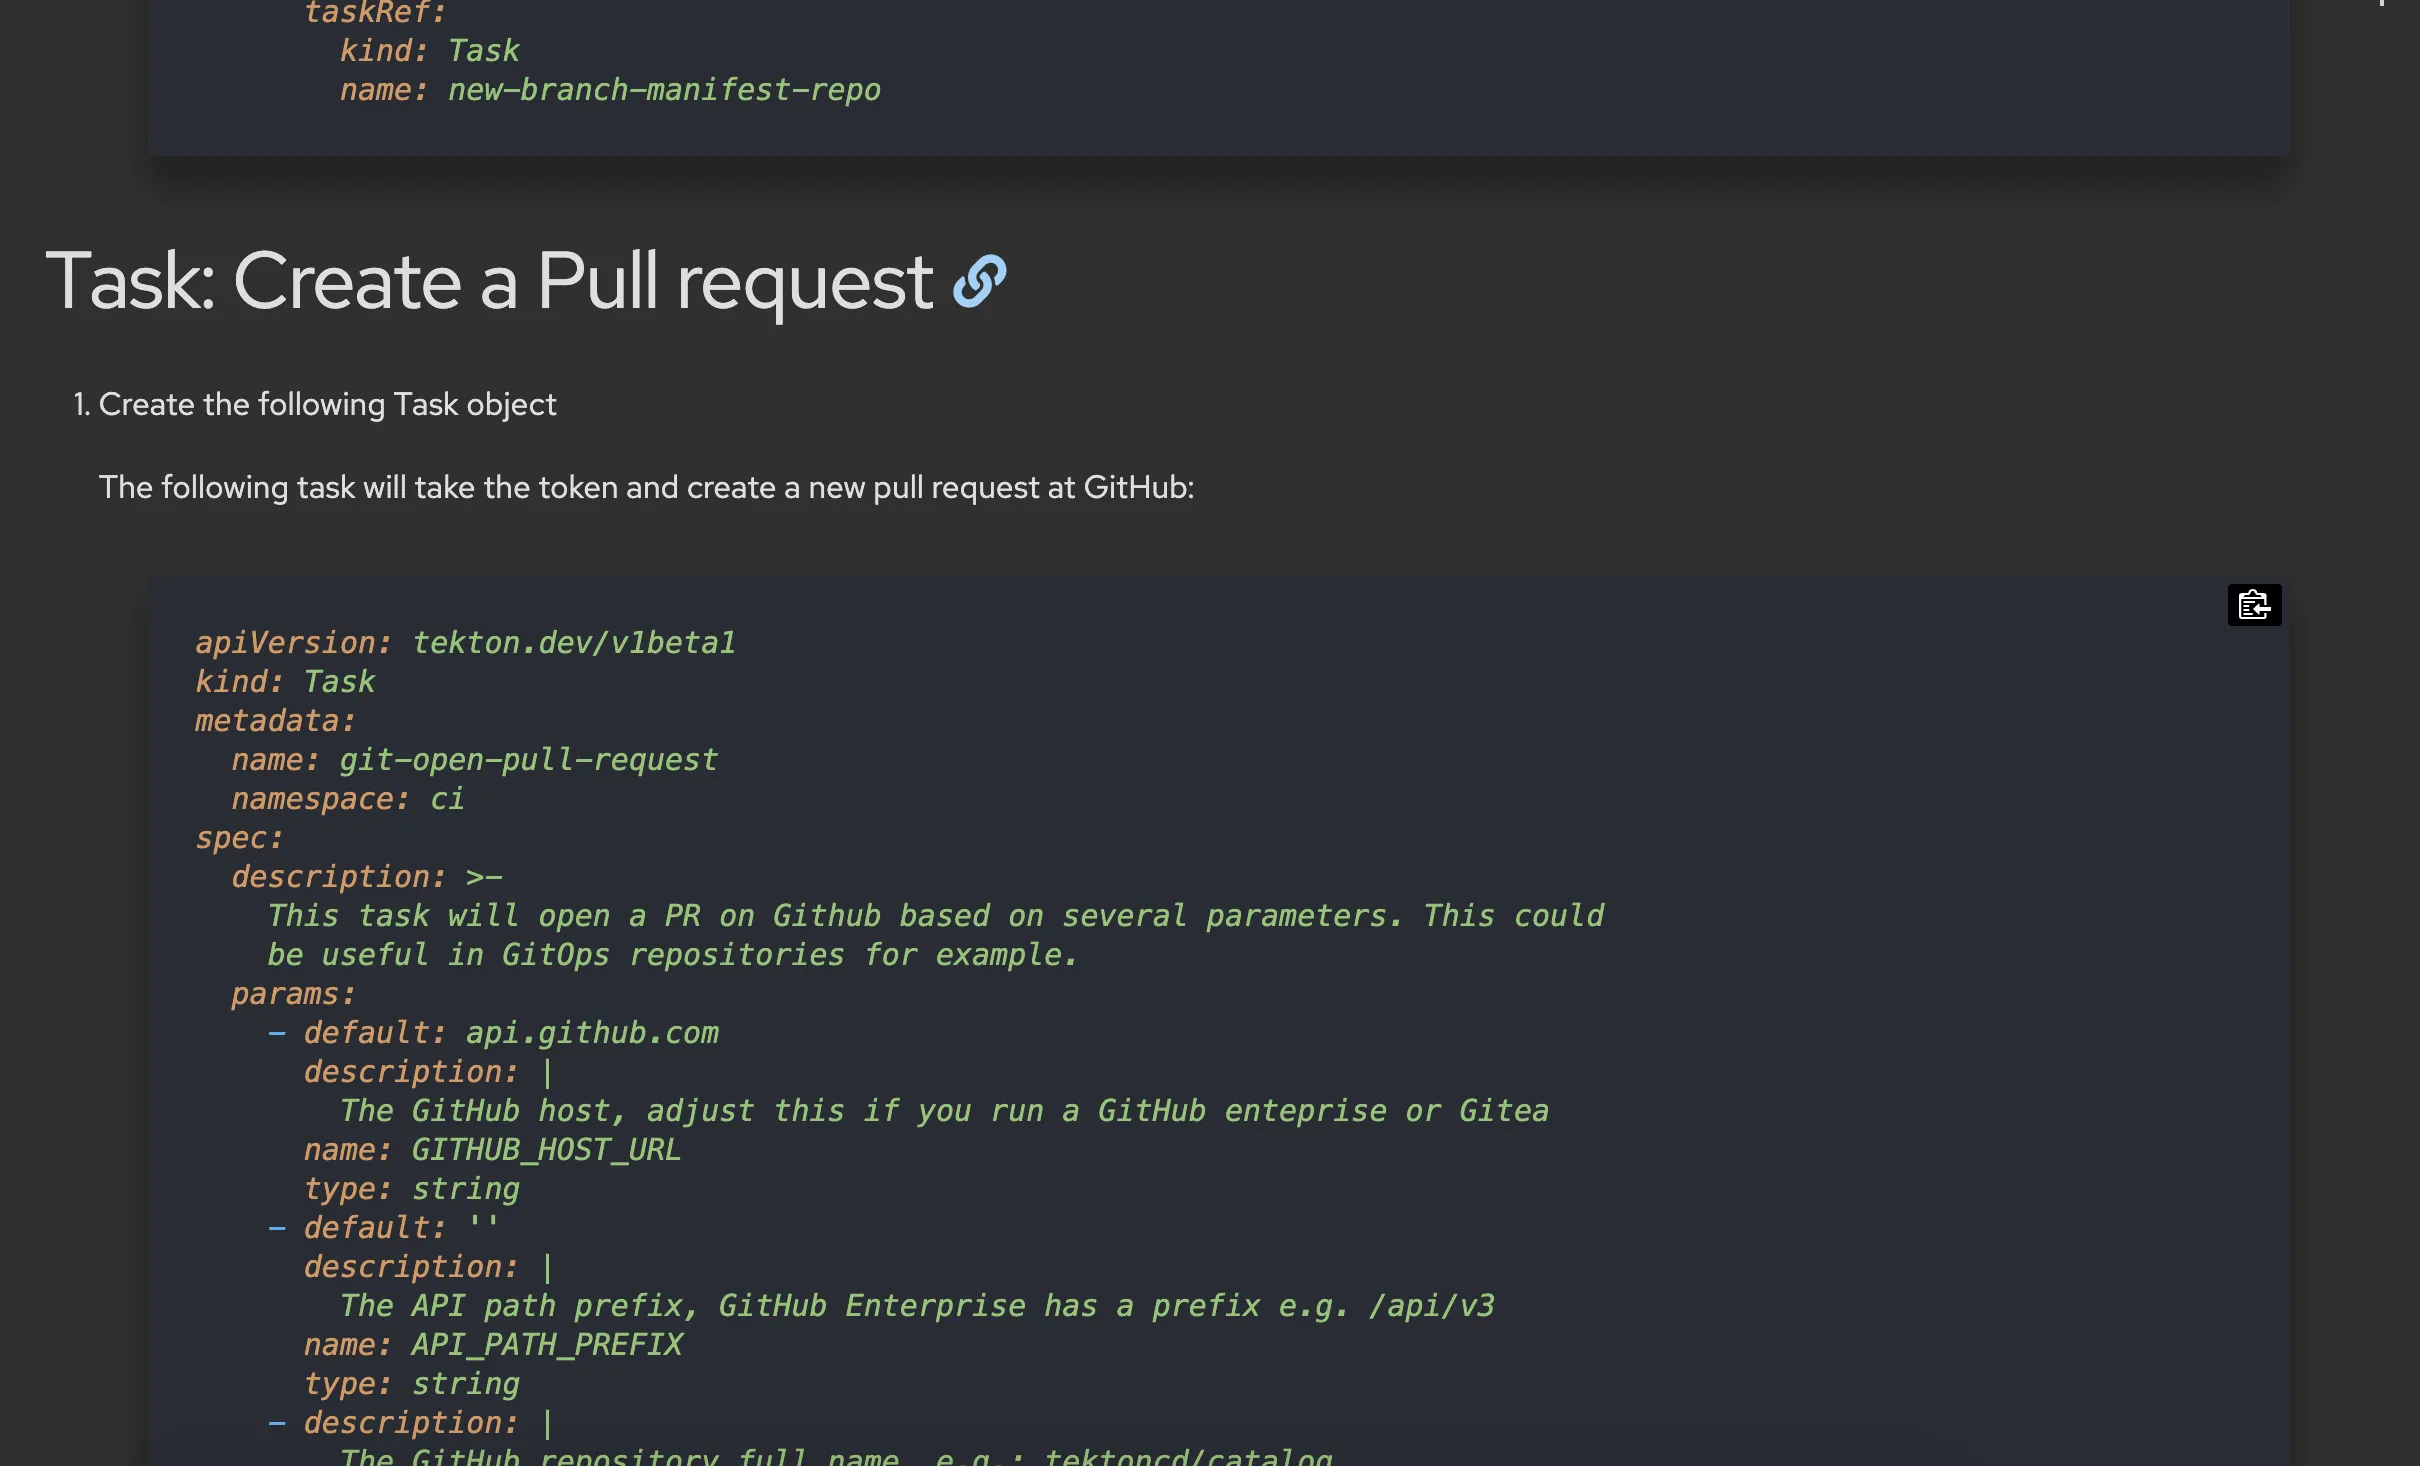
Task: Click the namespace value 'ci'
Action: click(x=450, y=798)
